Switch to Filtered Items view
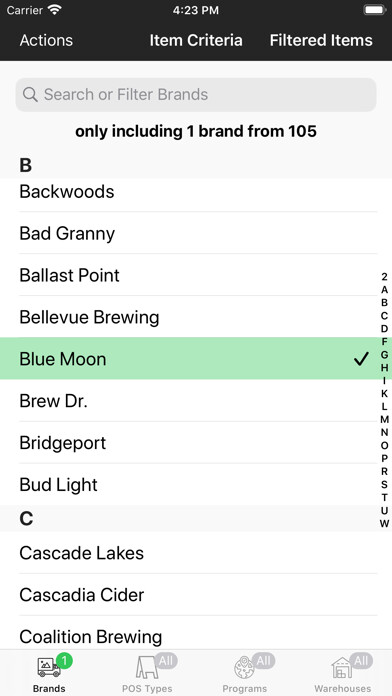 click(321, 40)
